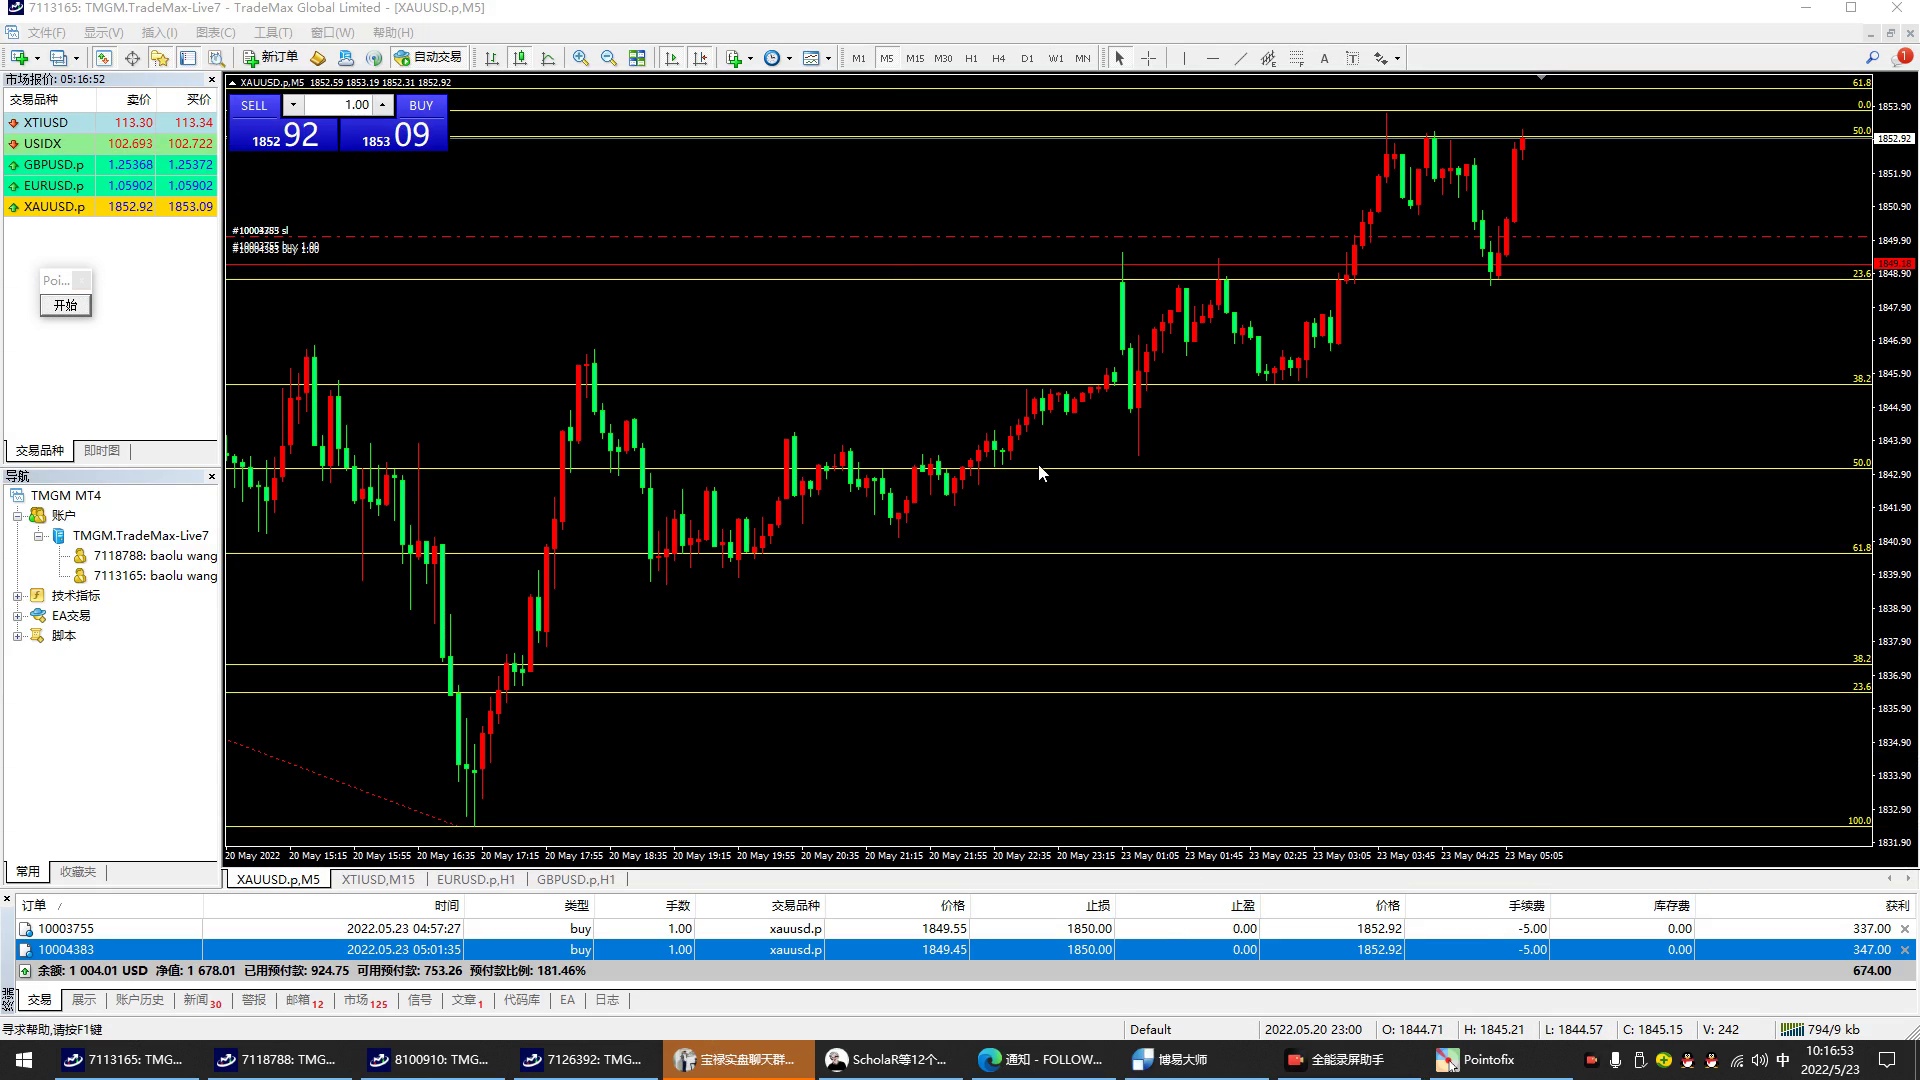Viewport: 1920px width, 1080px height.
Task: Select the H1 timeframe button
Action: [x=971, y=58]
